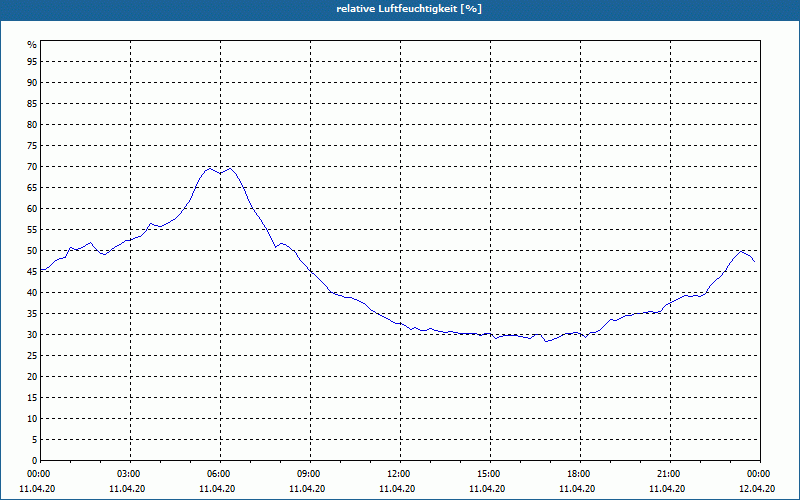Pick the 15:00 time label

[488, 474]
